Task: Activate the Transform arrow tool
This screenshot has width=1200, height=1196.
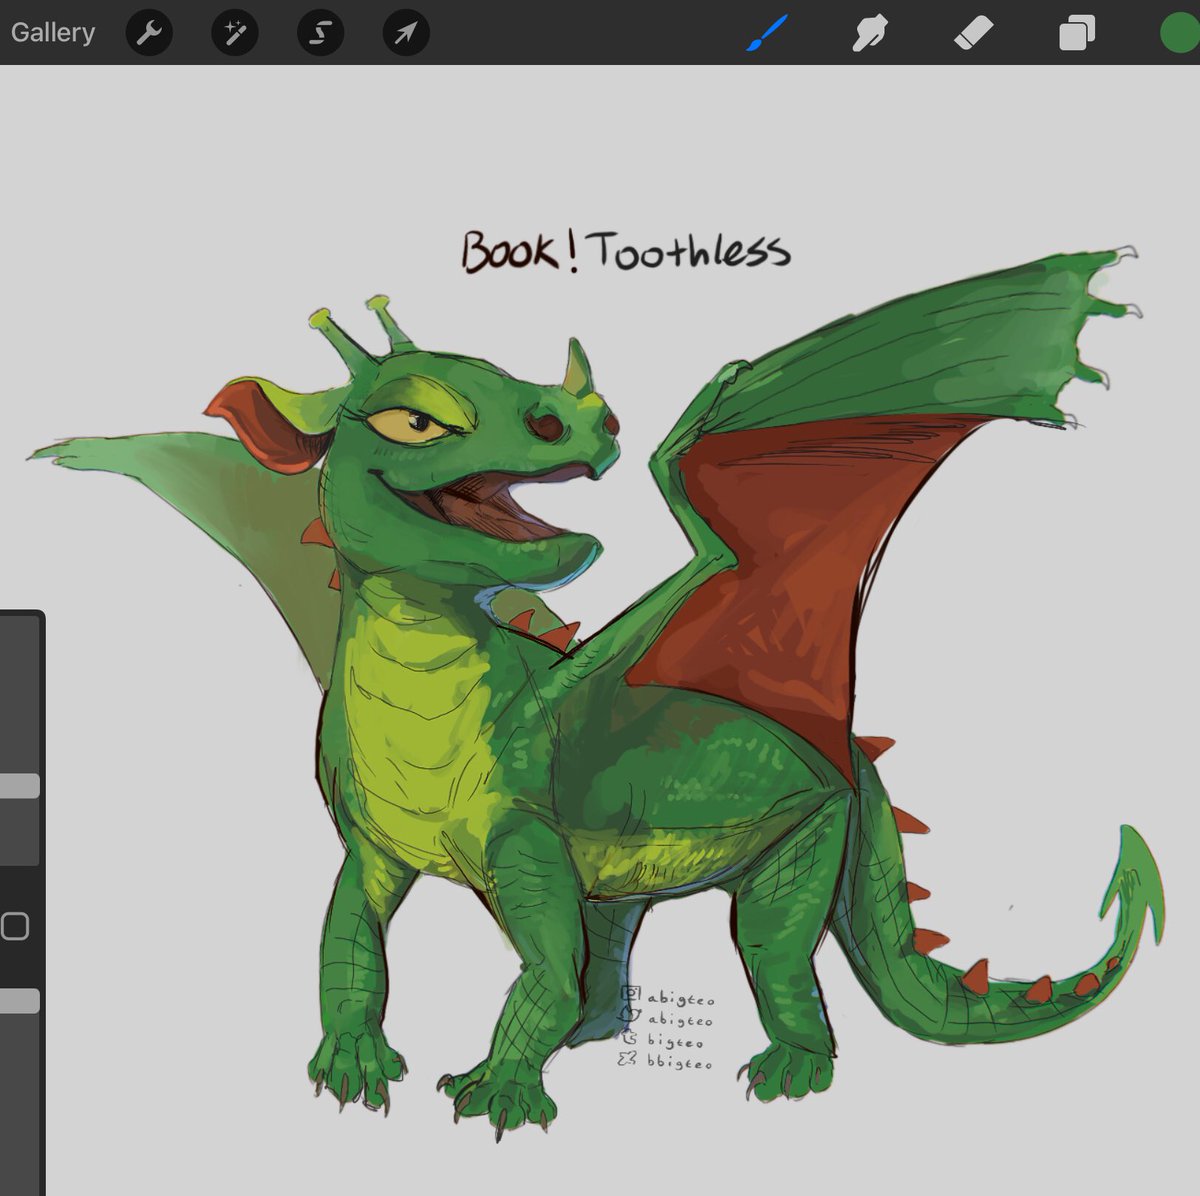Action: (406, 33)
